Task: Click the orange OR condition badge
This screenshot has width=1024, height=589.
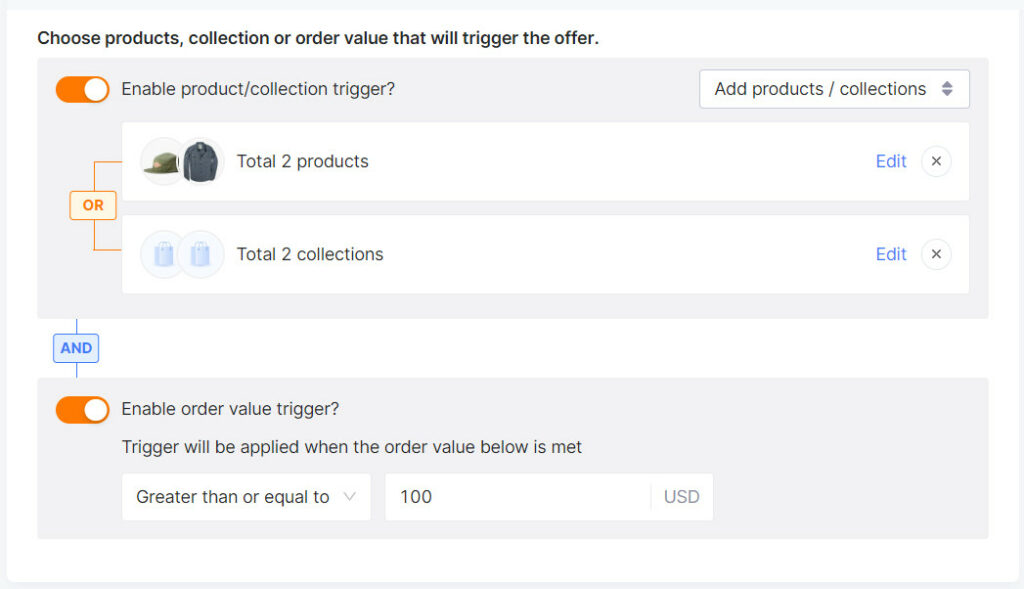Action: tap(93, 205)
